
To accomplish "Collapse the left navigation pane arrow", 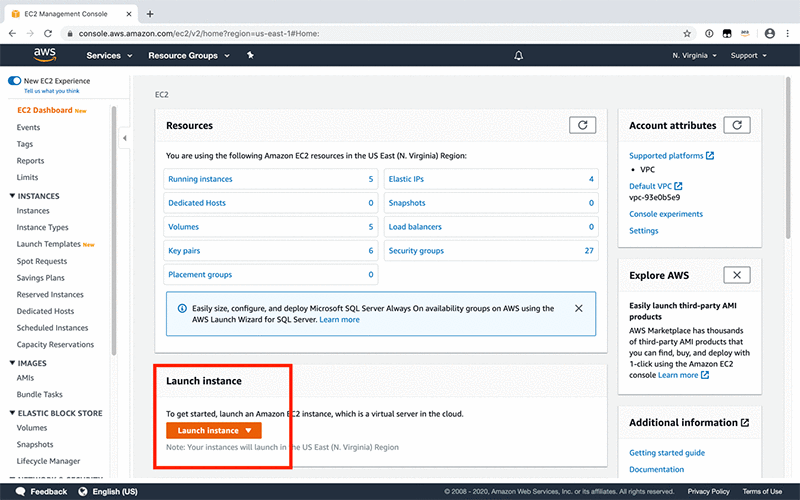I will 124,138.
